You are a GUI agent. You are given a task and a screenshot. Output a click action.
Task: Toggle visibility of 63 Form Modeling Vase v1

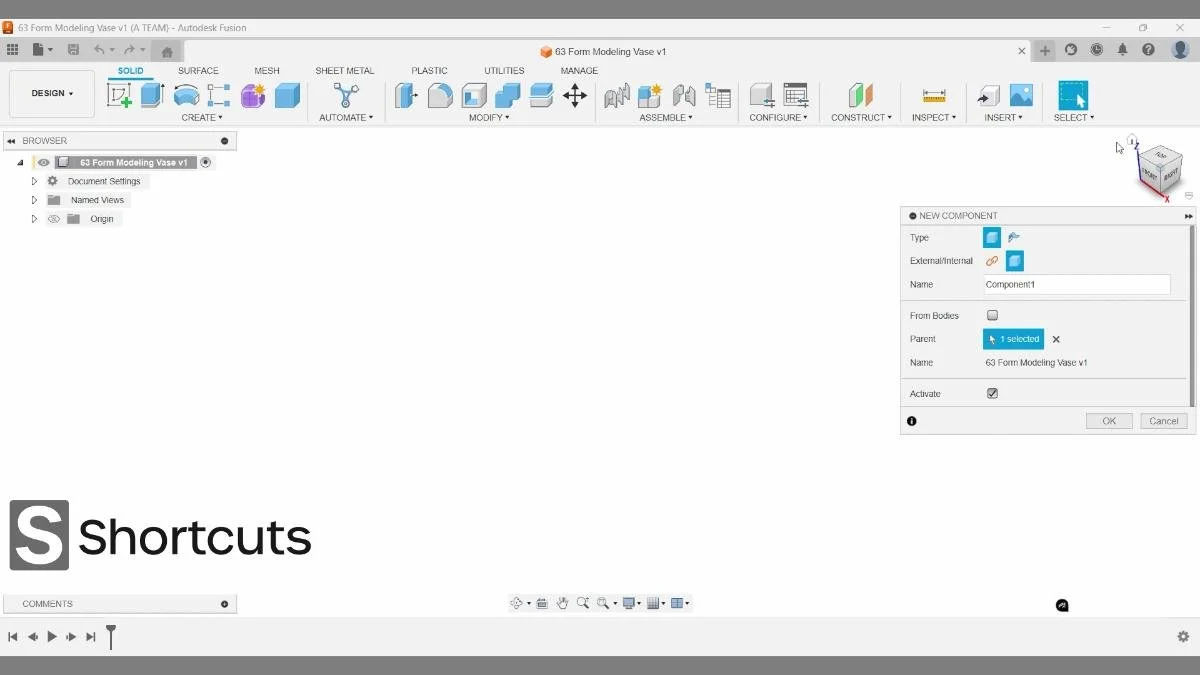(x=43, y=162)
